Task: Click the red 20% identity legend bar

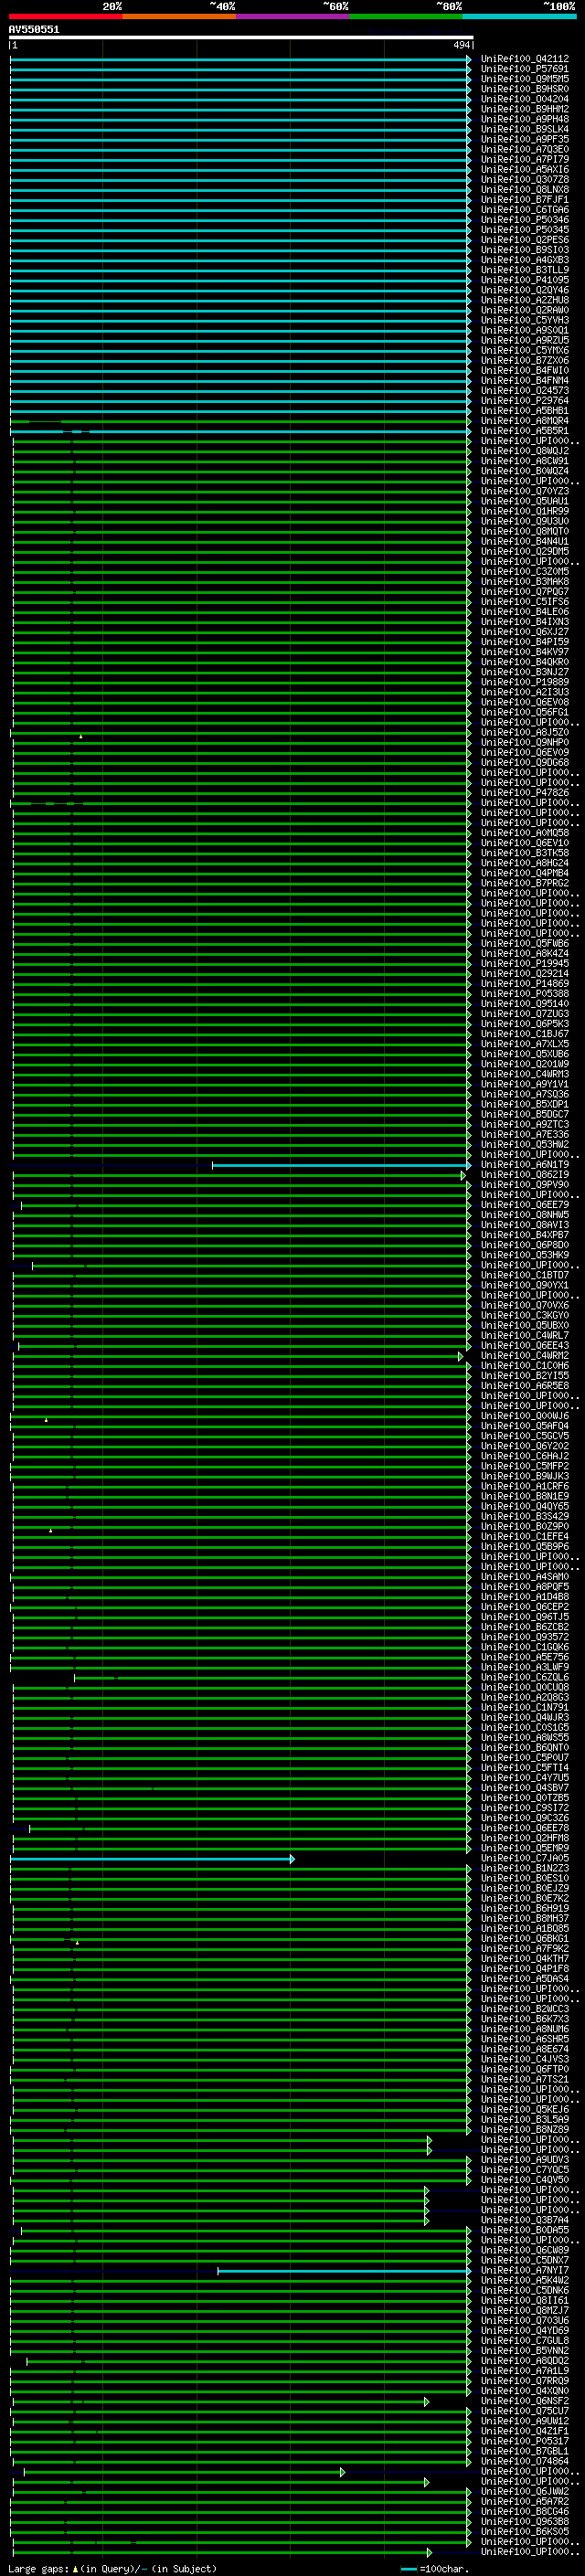Action: click(65, 16)
